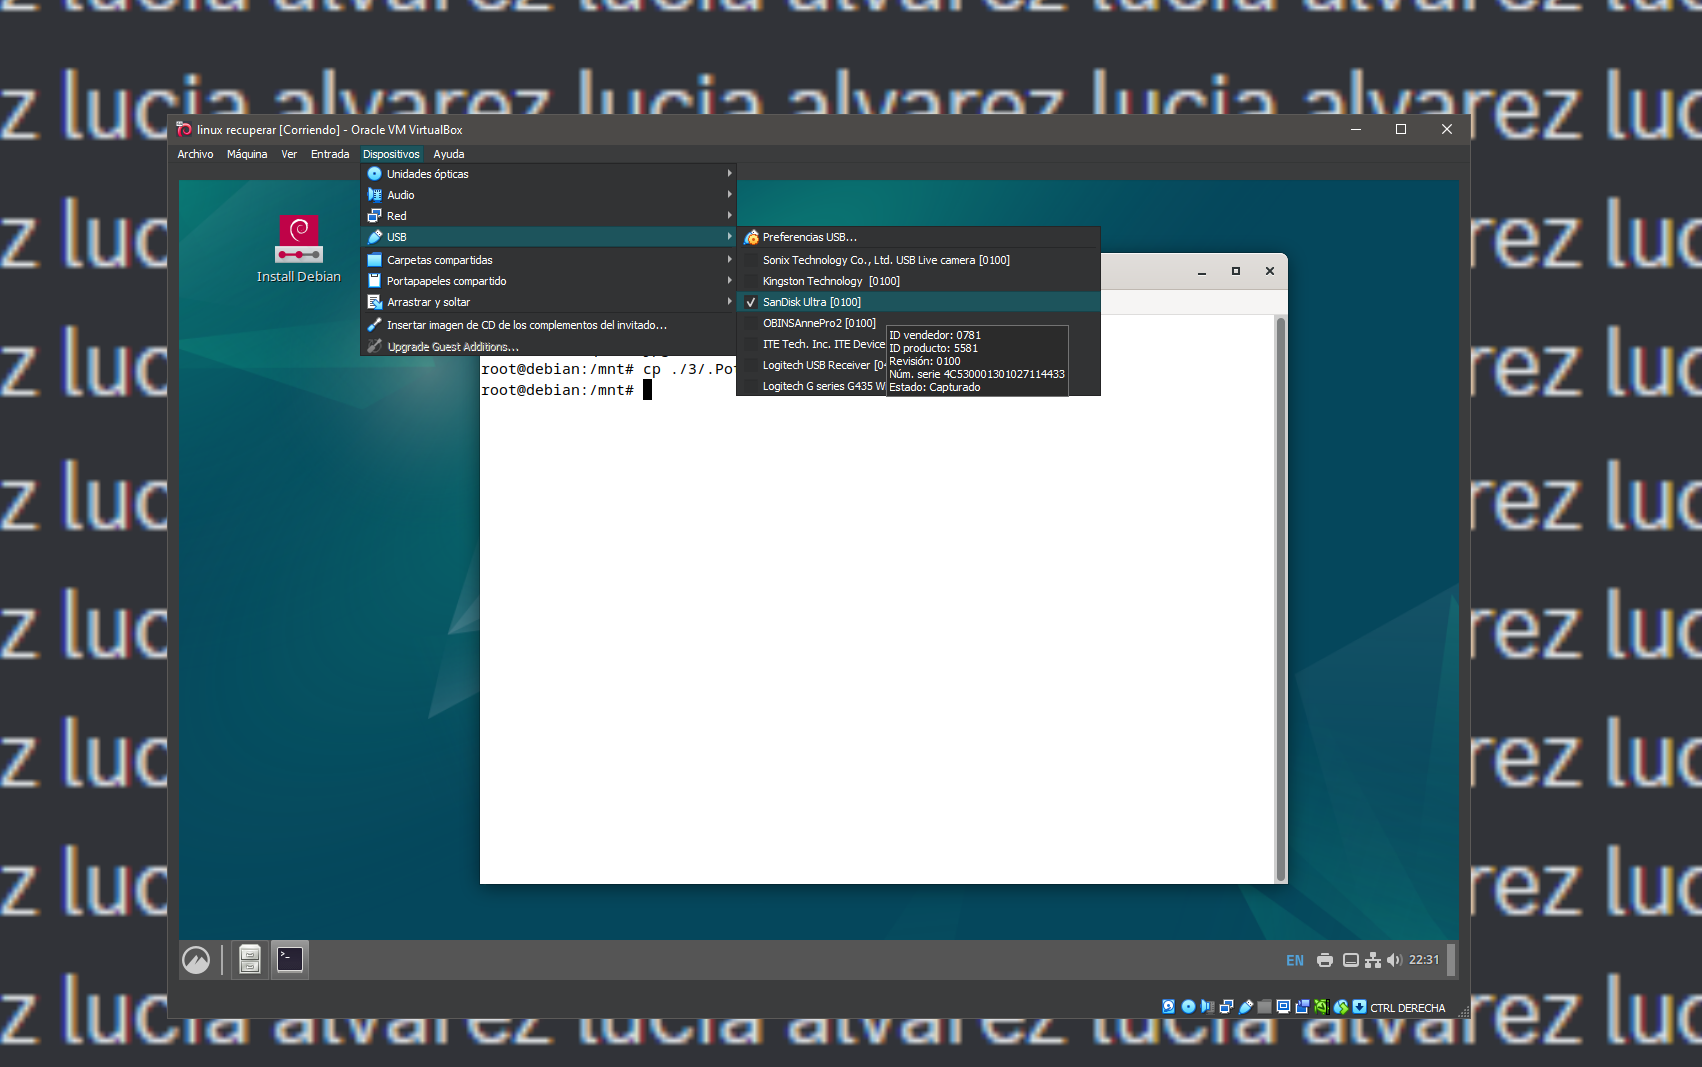
Task: Click the guest volume speaker control
Action: coord(1394,959)
